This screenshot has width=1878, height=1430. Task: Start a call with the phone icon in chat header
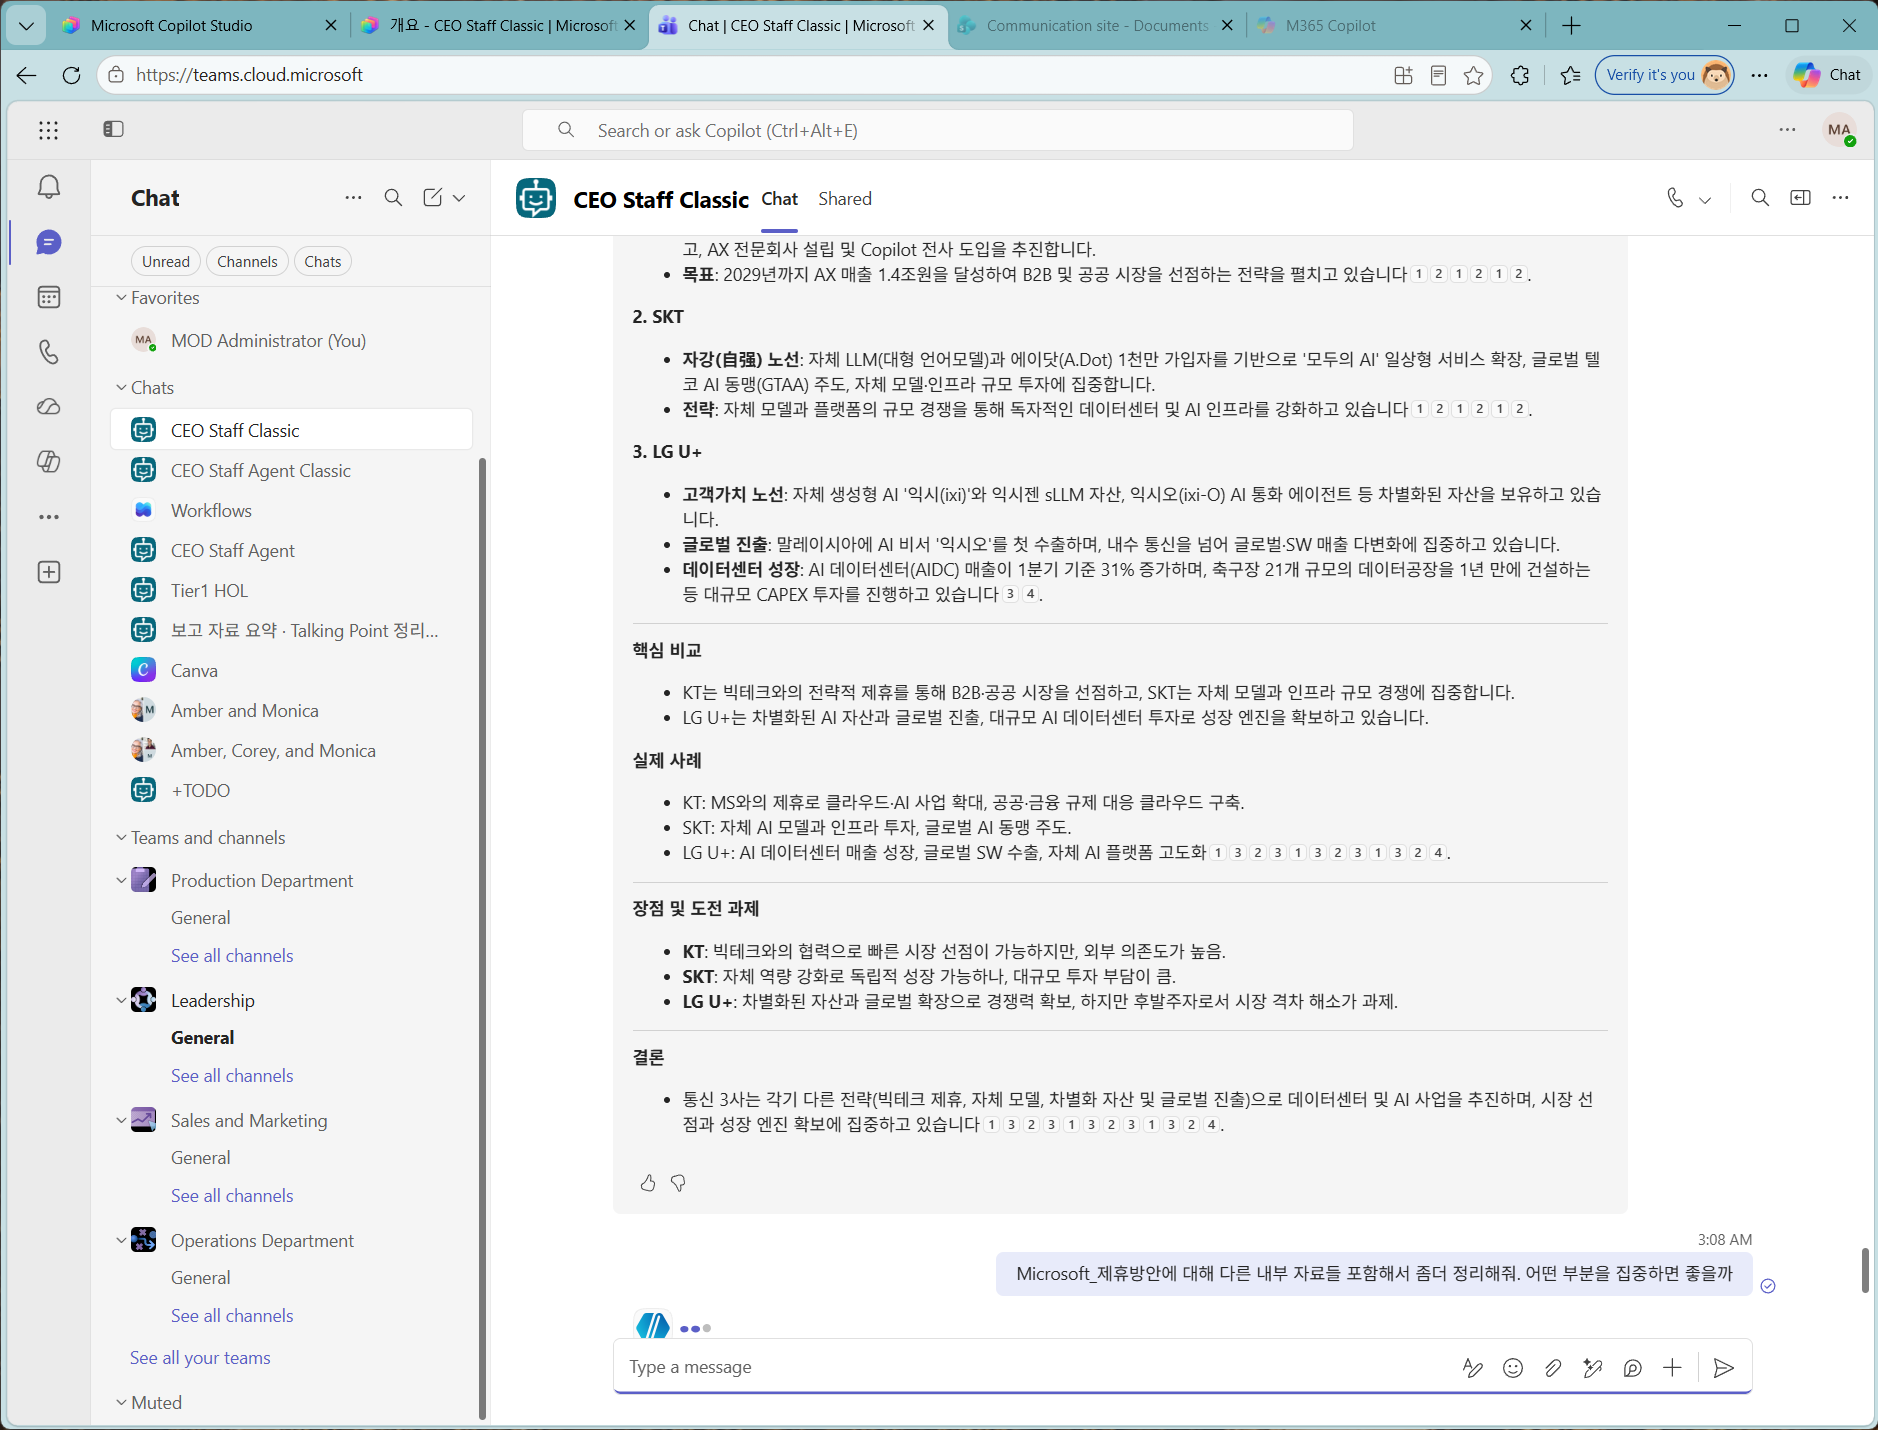pyautogui.click(x=1675, y=198)
